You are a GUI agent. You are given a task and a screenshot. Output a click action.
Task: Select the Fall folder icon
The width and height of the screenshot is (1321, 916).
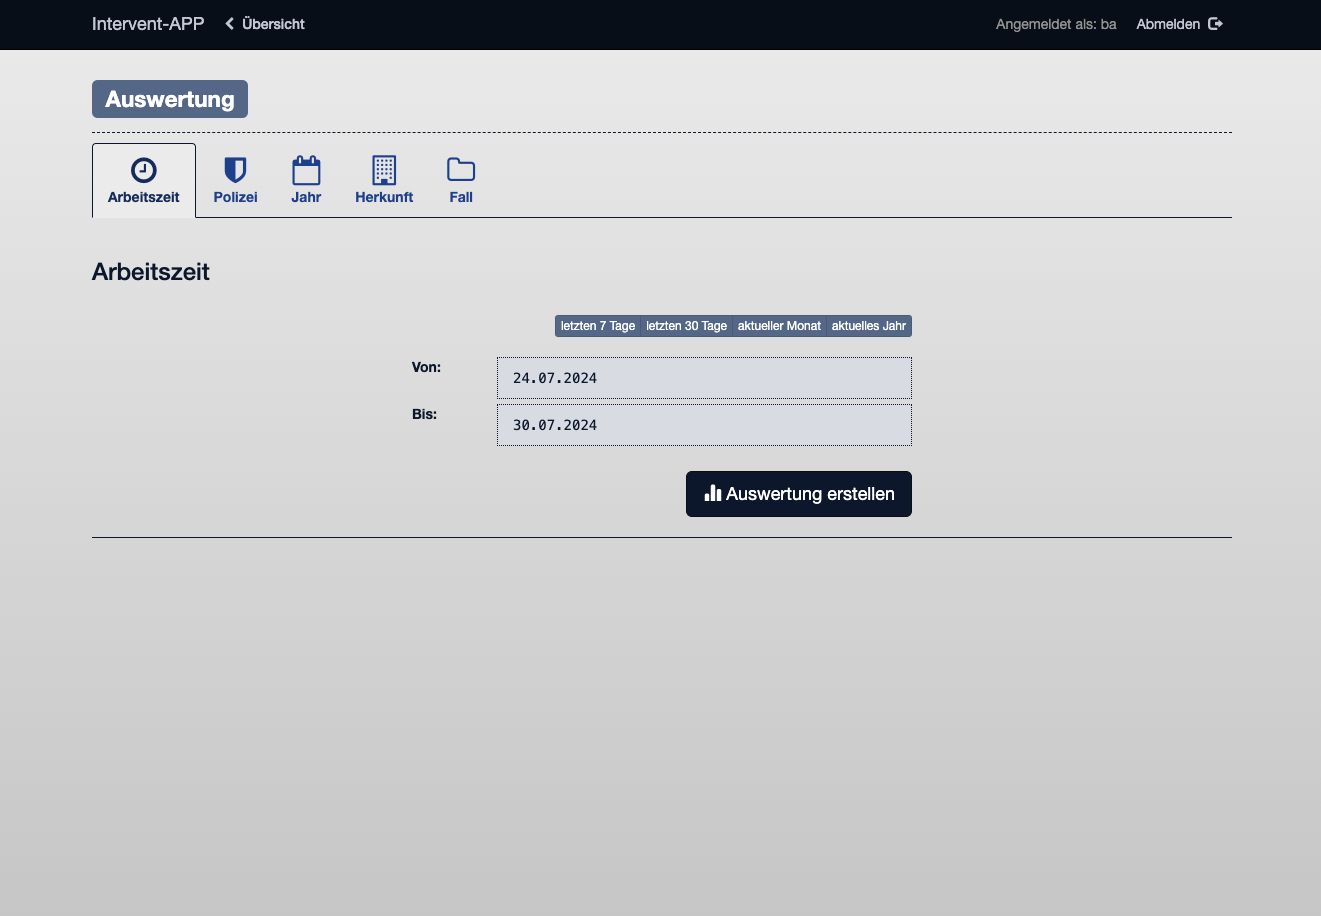(461, 169)
